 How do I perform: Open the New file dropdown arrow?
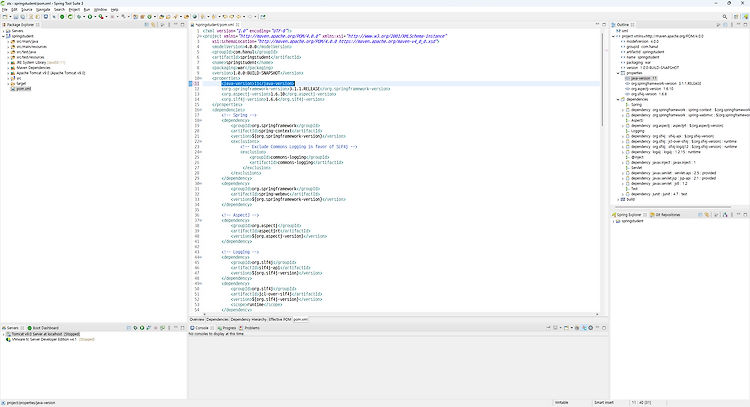tap(9, 17)
